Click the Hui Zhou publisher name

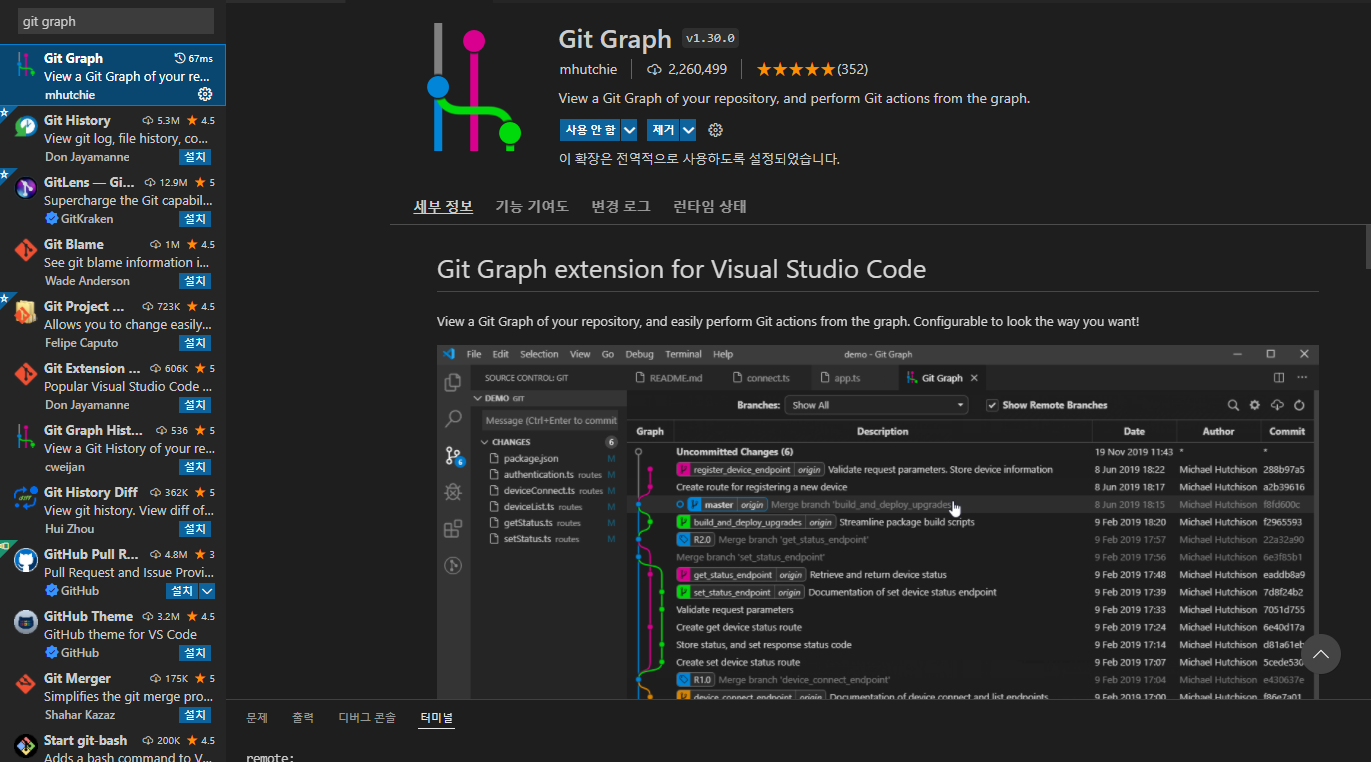(69, 529)
